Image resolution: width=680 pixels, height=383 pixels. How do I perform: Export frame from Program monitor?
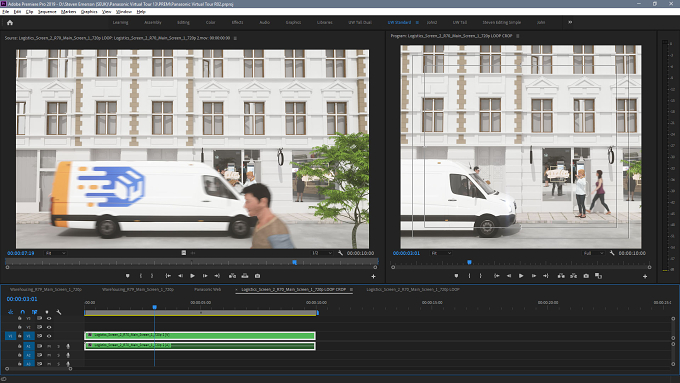click(586, 276)
